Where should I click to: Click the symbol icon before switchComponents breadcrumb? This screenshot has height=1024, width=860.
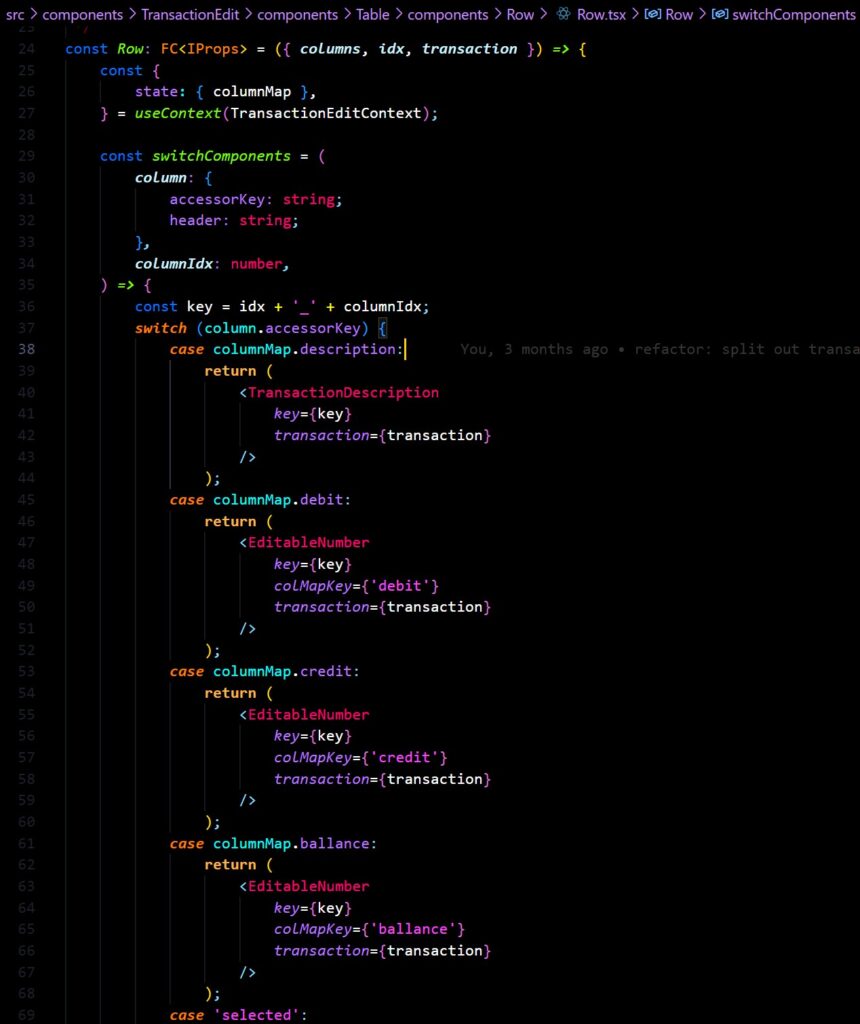pyautogui.click(x=720, y=14)
